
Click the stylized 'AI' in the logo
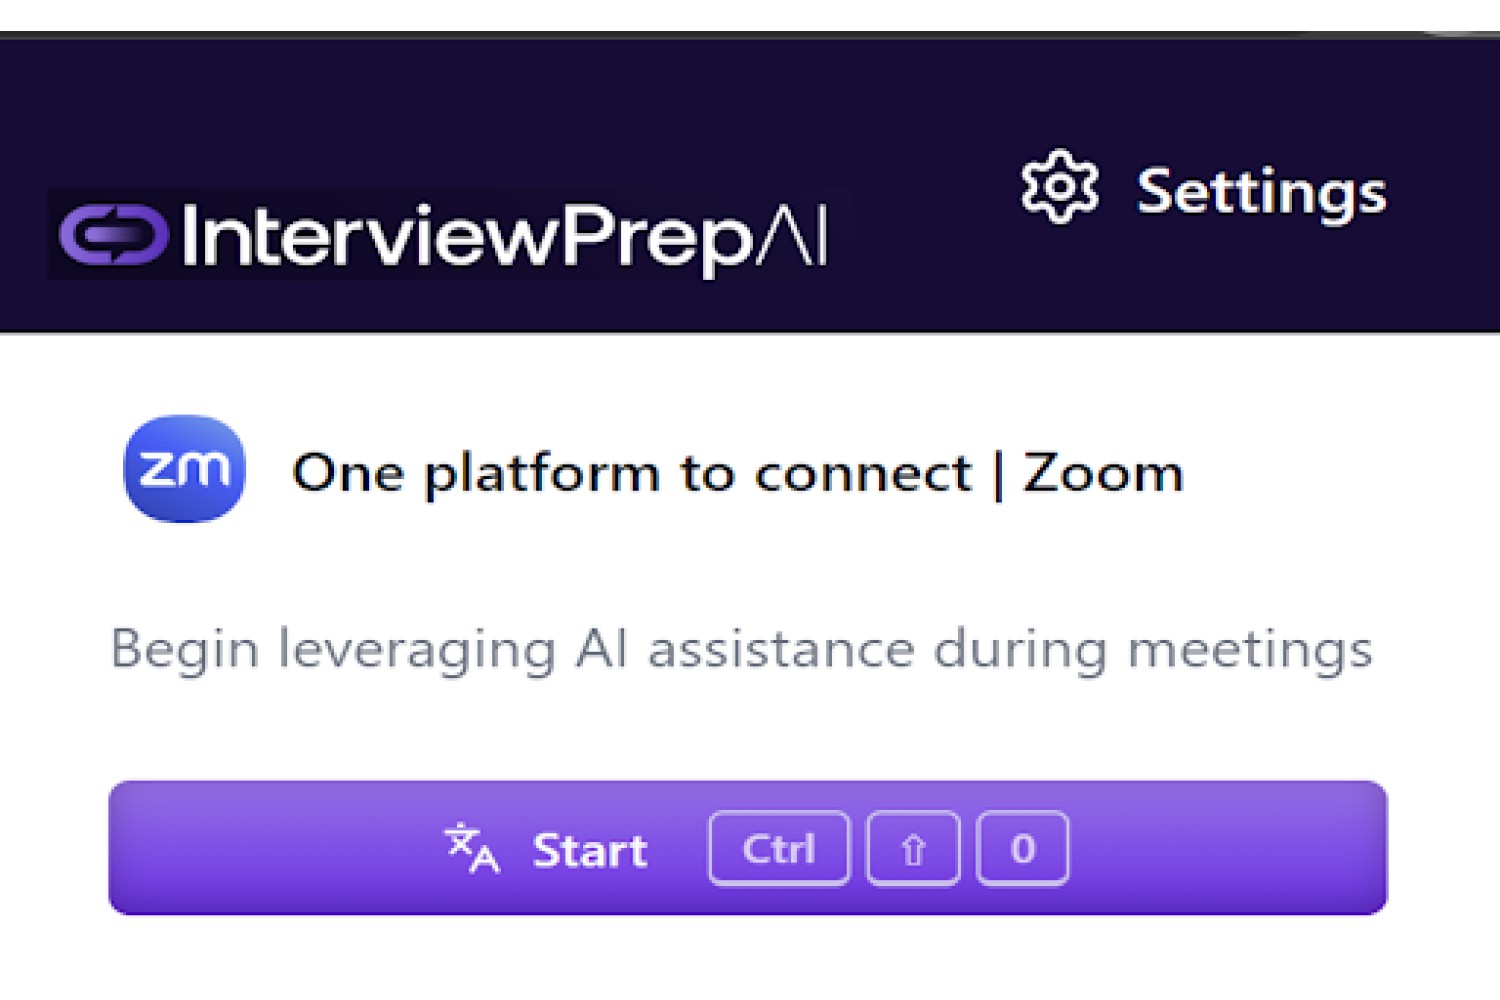792,236
